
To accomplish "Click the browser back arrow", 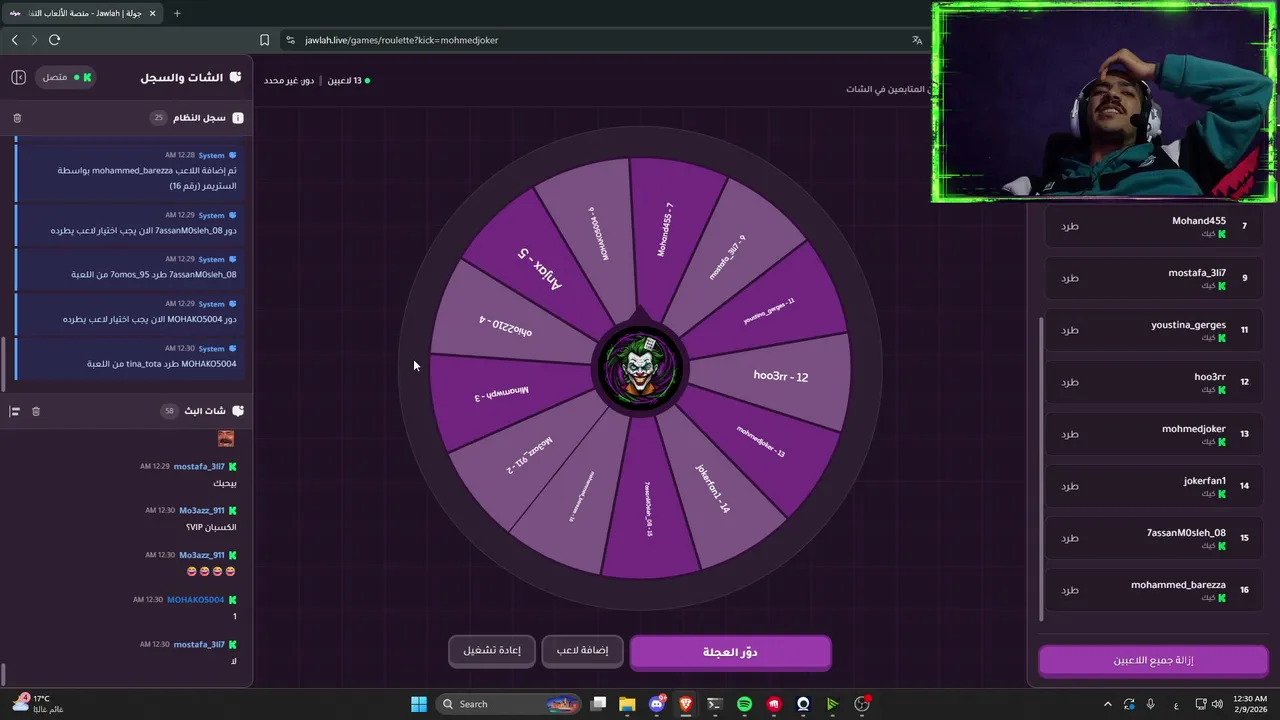I will pyautogui.click(x=14, y=40).
